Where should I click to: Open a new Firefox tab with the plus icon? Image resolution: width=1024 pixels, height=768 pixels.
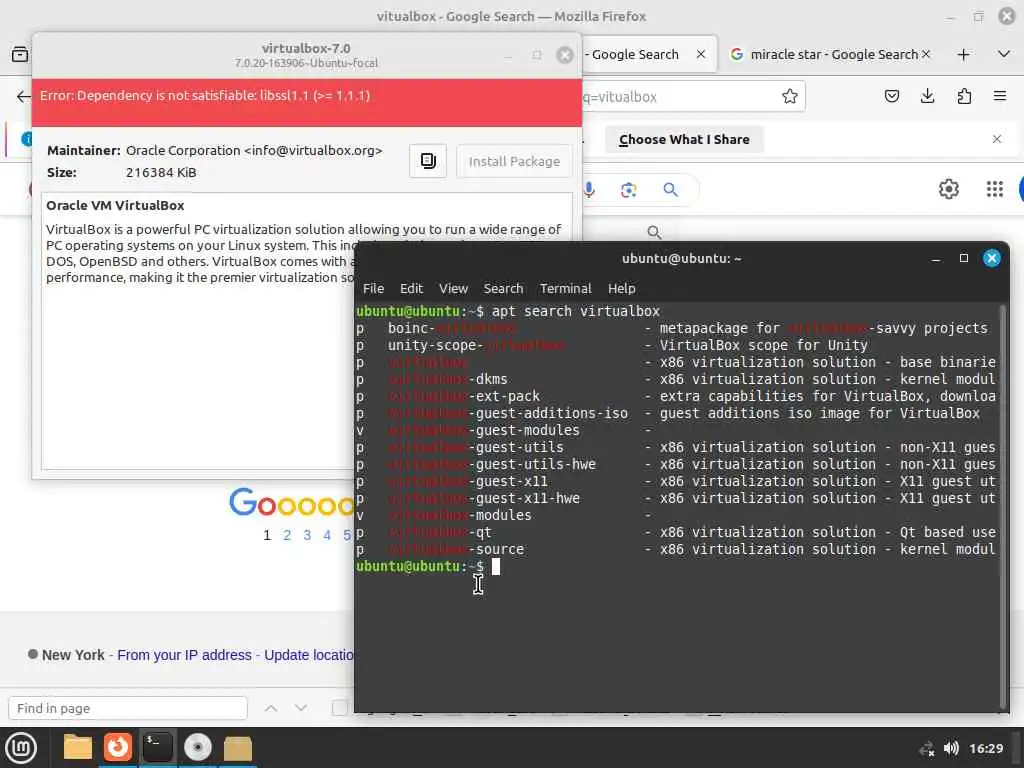point(963,54)
